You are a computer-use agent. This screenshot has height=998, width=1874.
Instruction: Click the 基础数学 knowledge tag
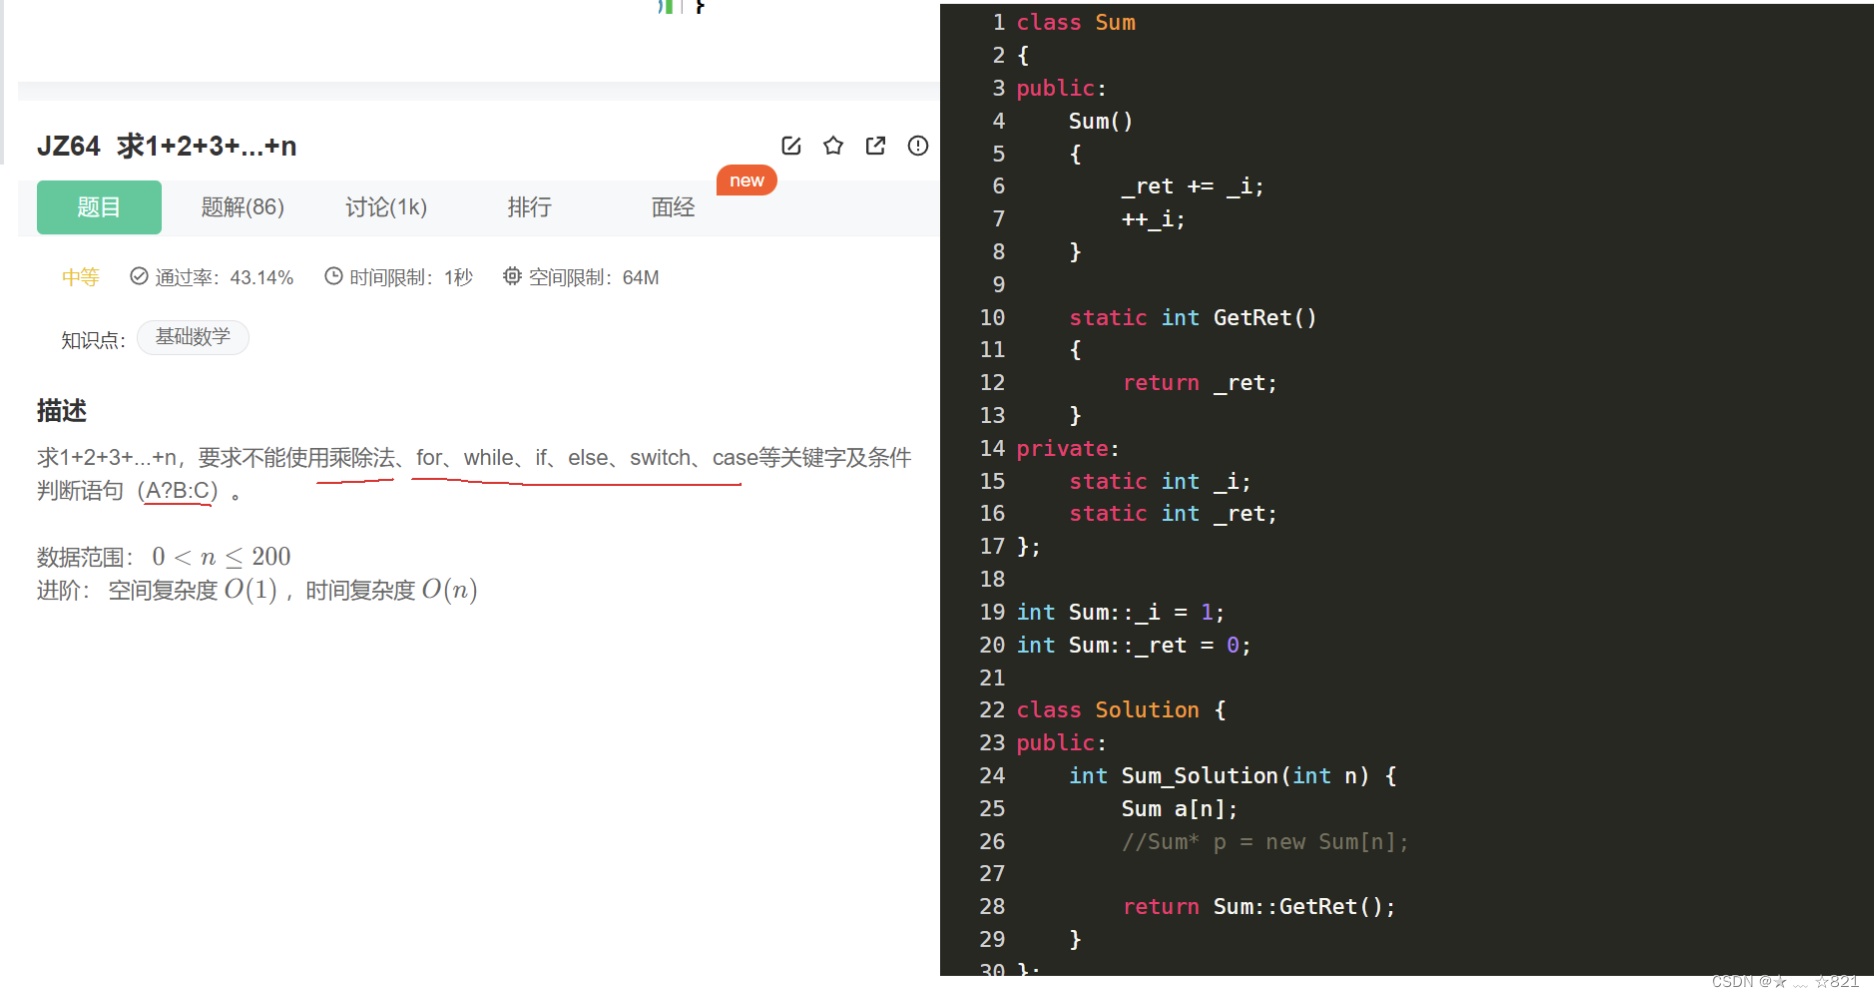pos(193,337)
